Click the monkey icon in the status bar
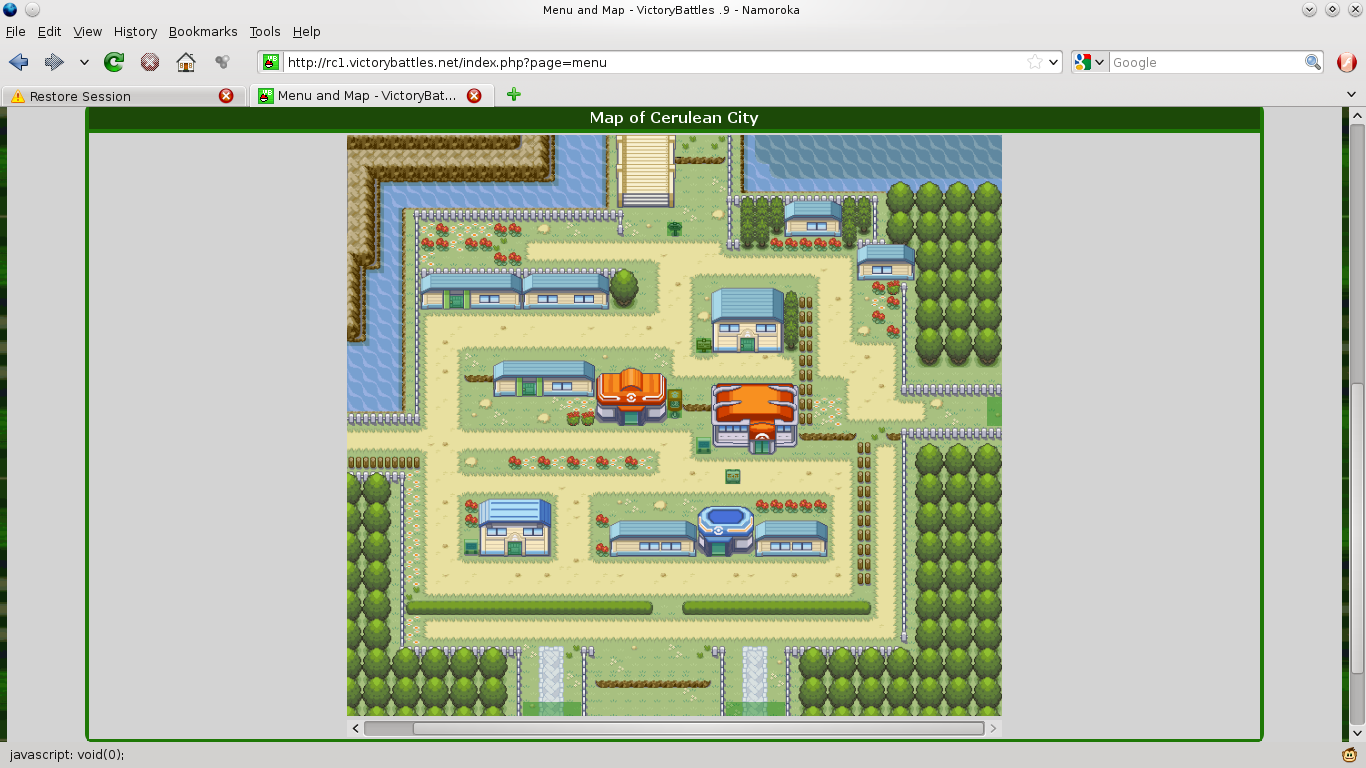The height and width of the screenshot is (768, 1366). click(1349, 755)
